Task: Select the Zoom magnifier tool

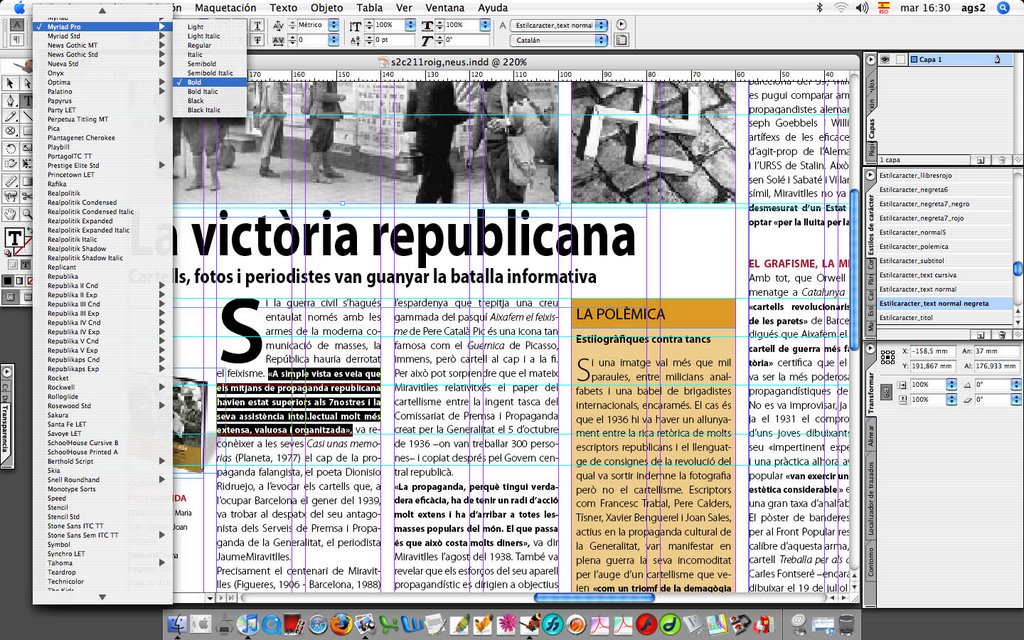Action: point(27,214)
